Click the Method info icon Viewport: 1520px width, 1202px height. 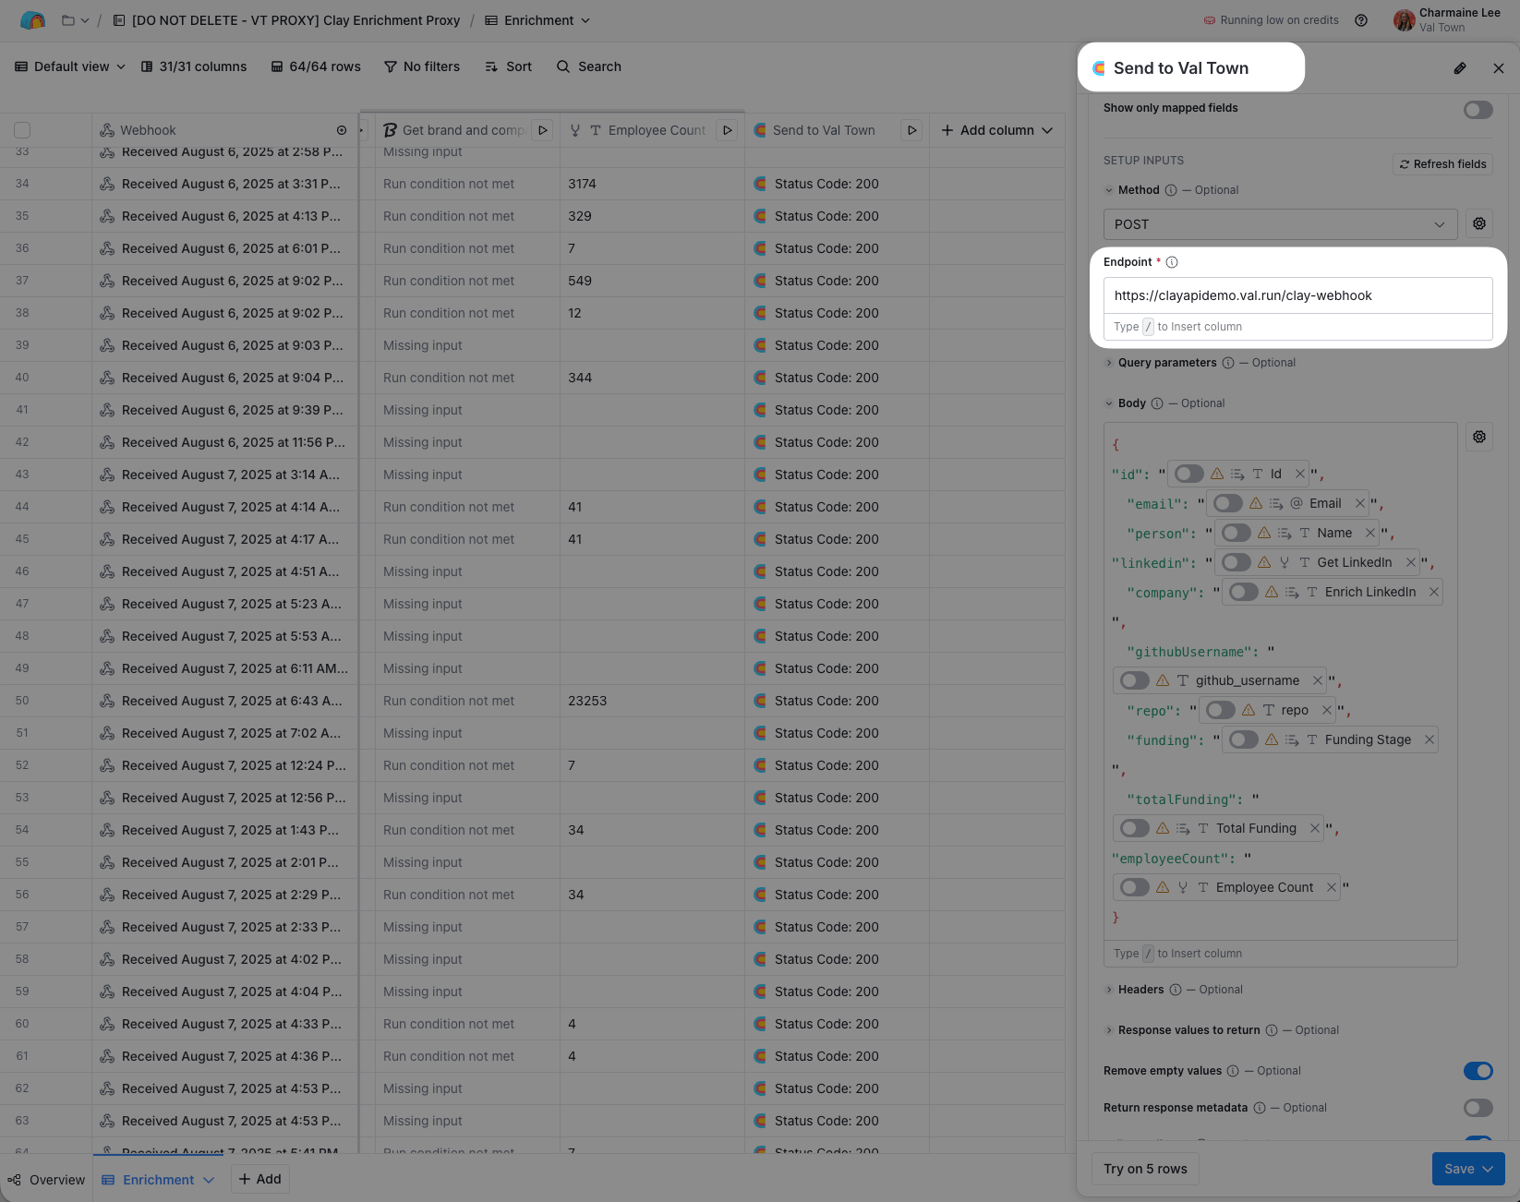click(1171, 190)
